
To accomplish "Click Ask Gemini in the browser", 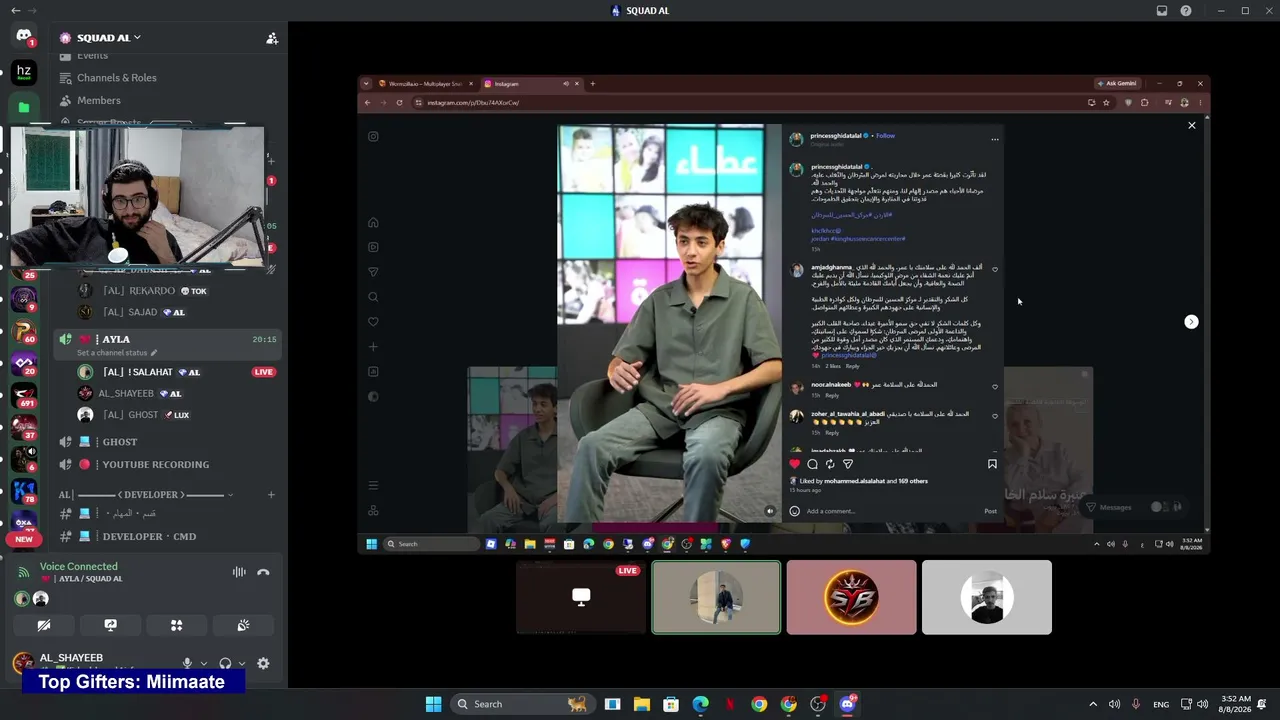I will click(1117, 84).
